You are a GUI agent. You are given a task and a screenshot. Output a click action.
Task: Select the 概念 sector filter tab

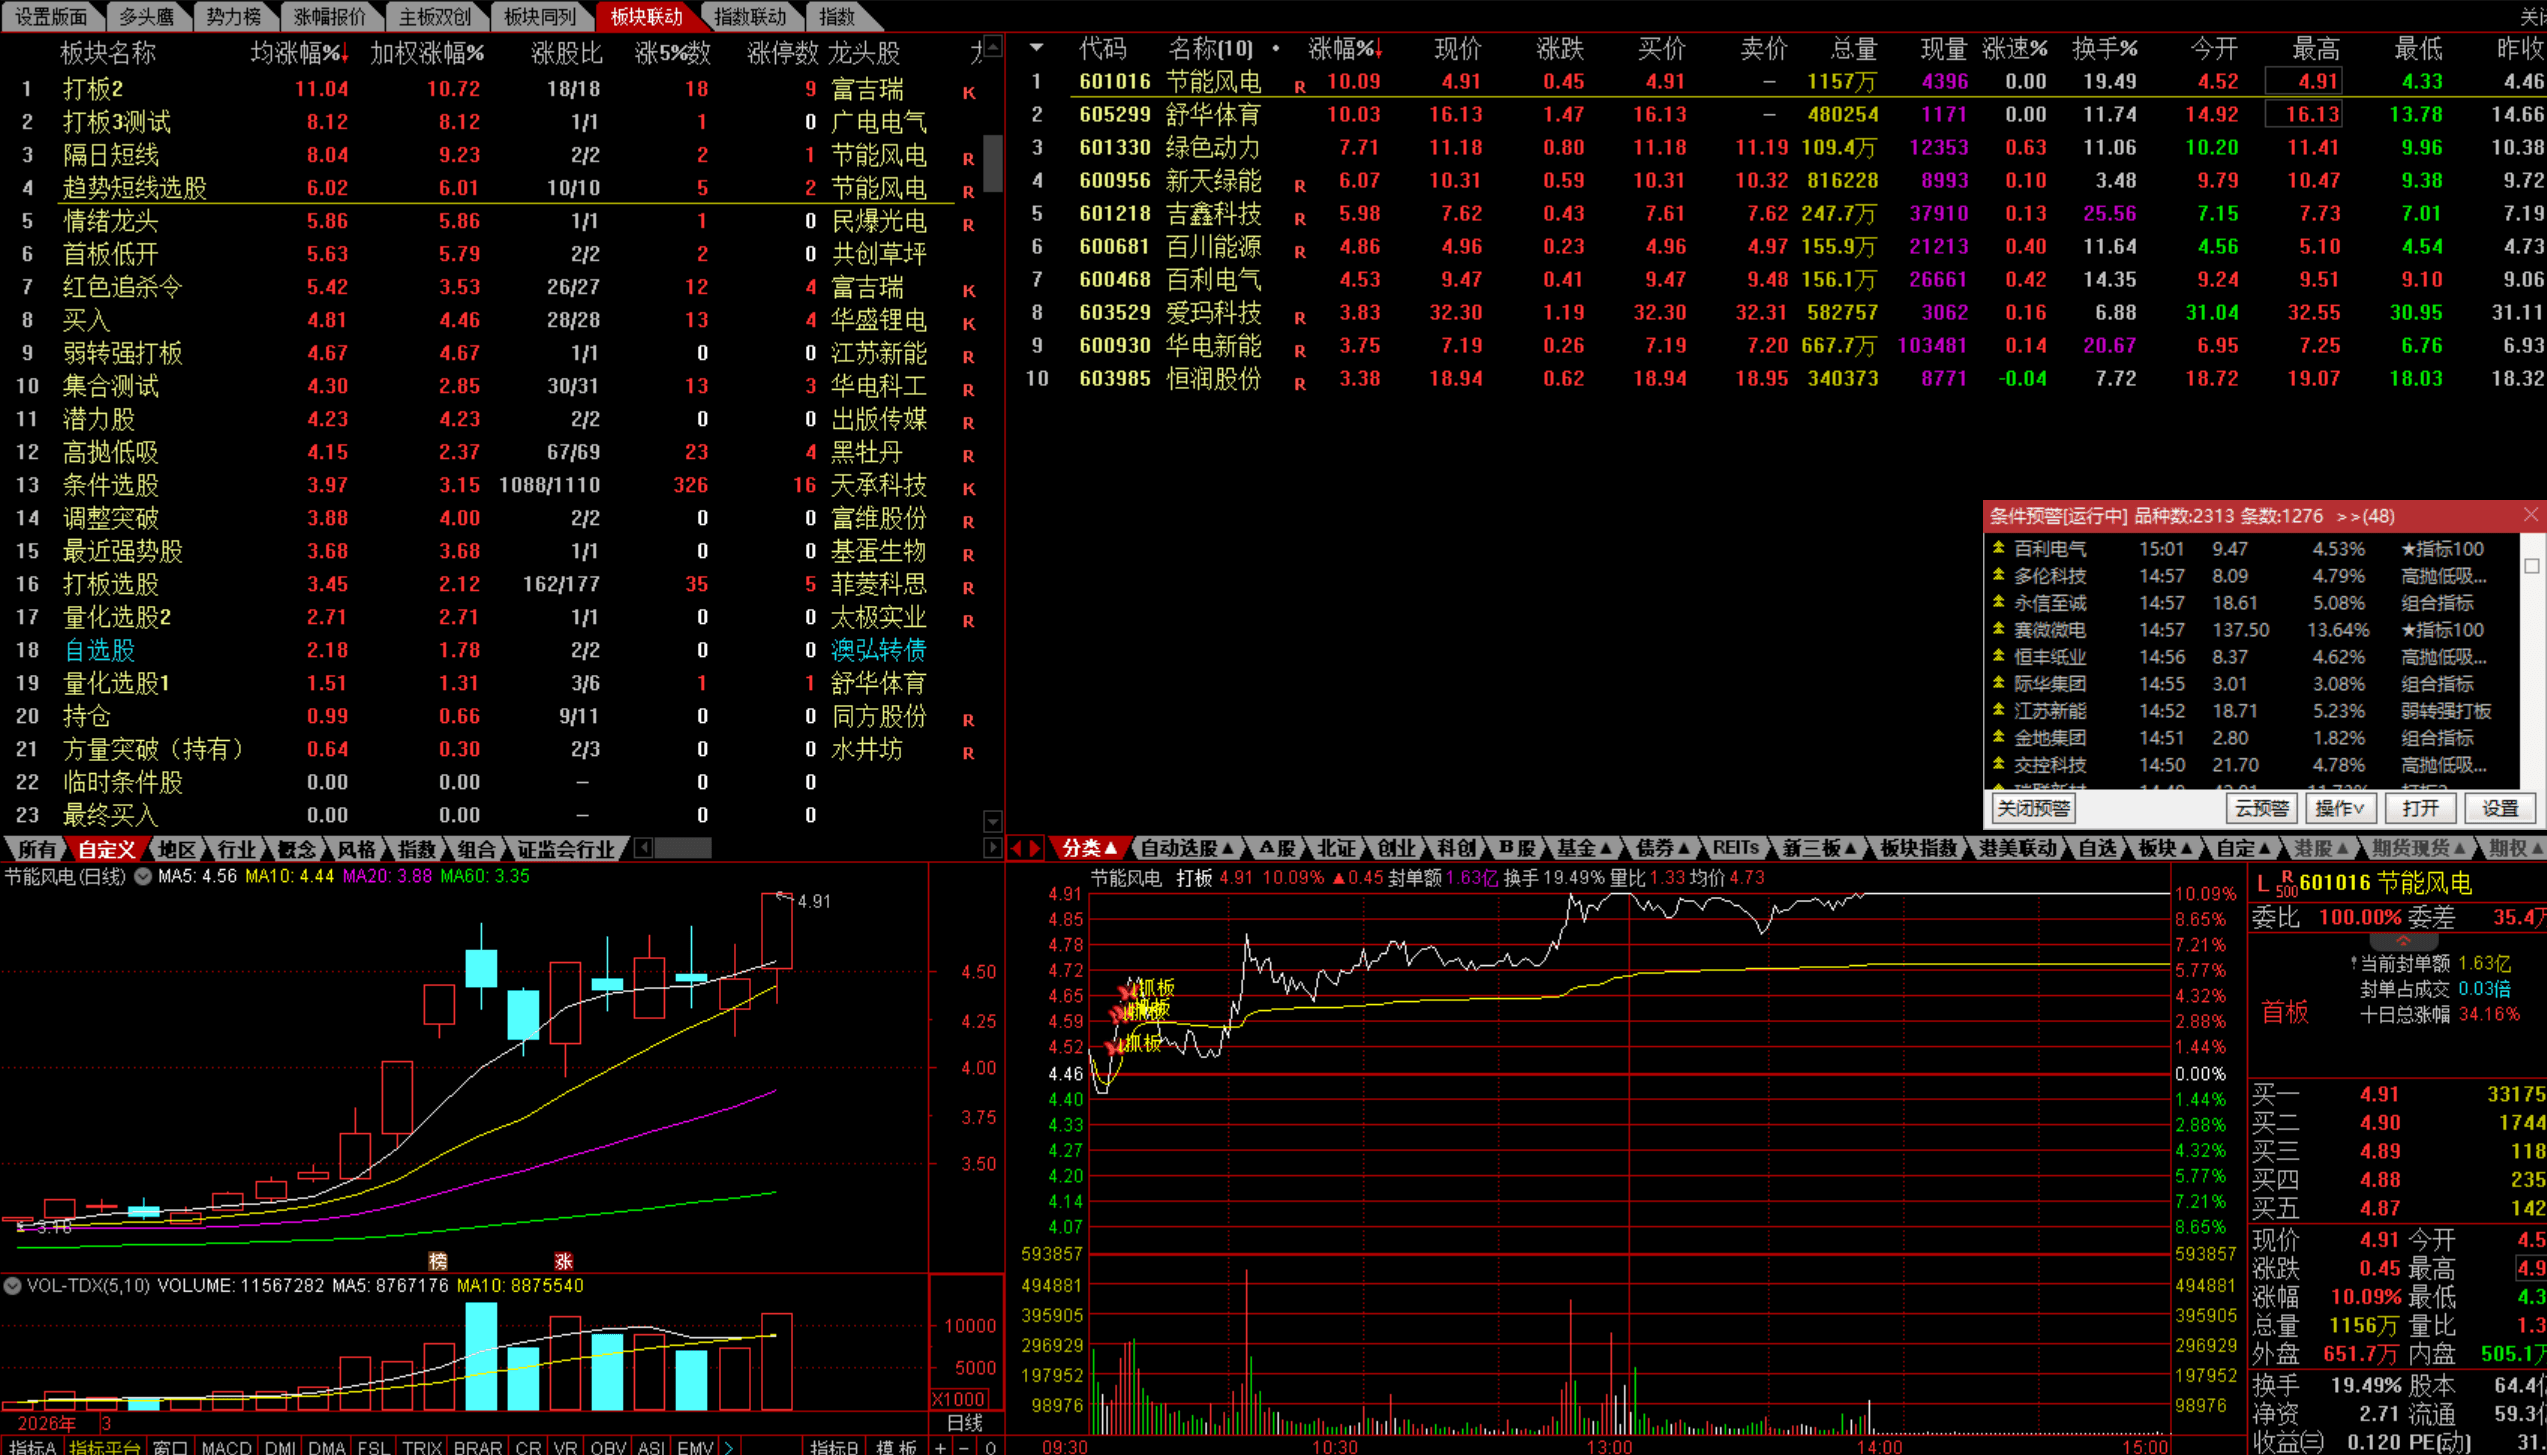[x=297, y=849]
